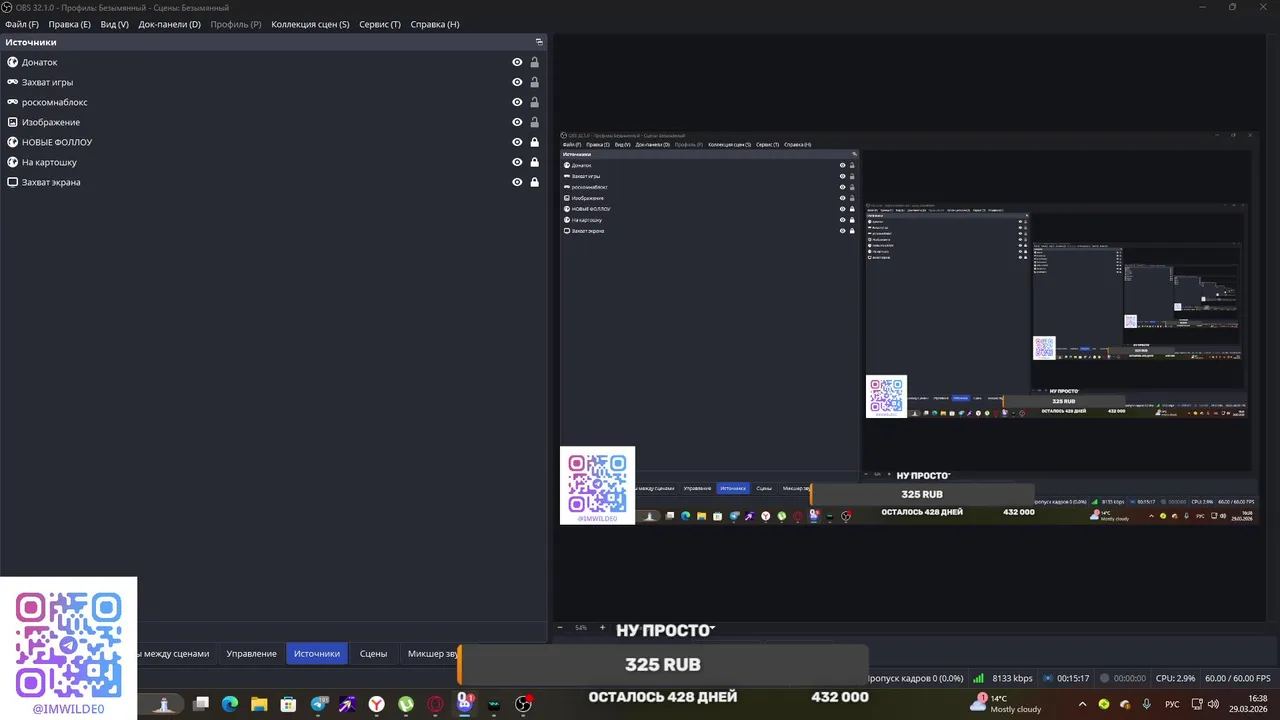Screen dimensions: 1280x720
Task: Open the Микшер звука dock tab
Action: [431, 653]
